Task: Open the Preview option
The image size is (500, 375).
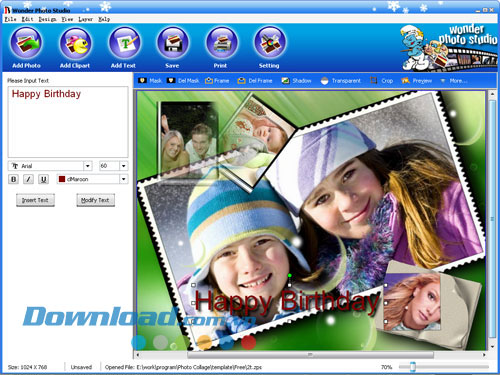Action: pos(417,81)
